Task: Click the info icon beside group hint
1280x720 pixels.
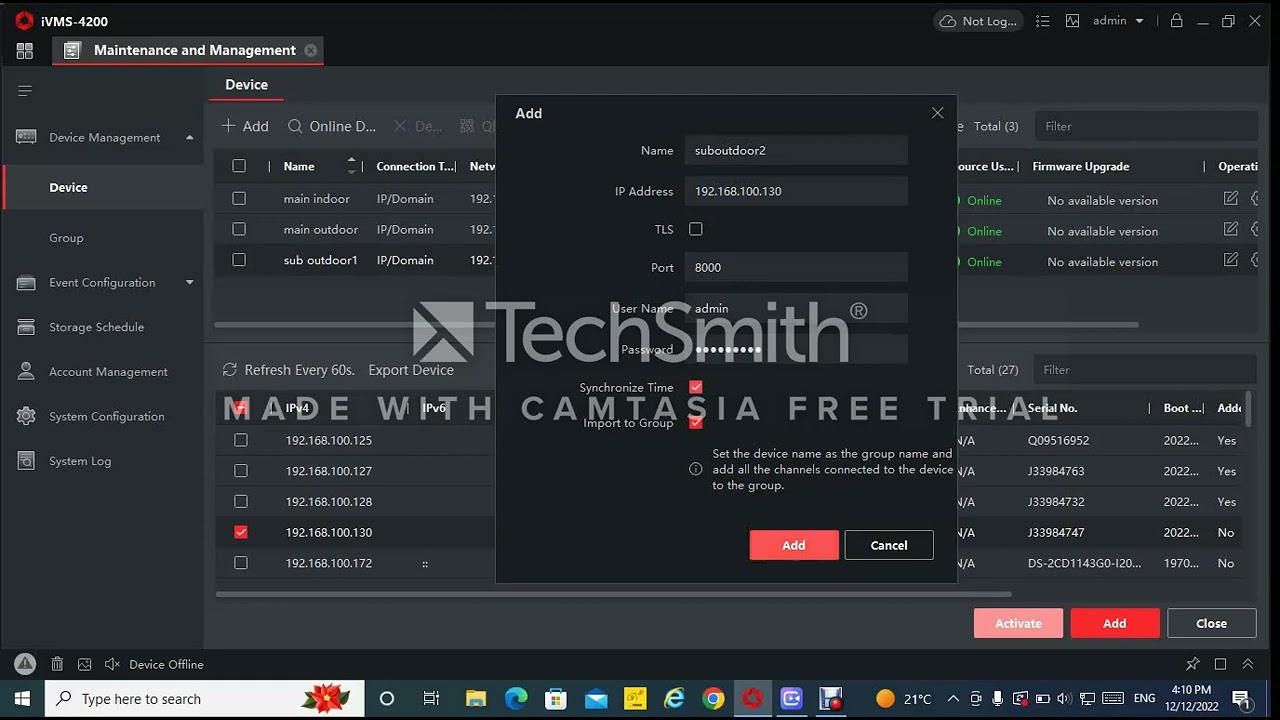Action: [696, 469]
